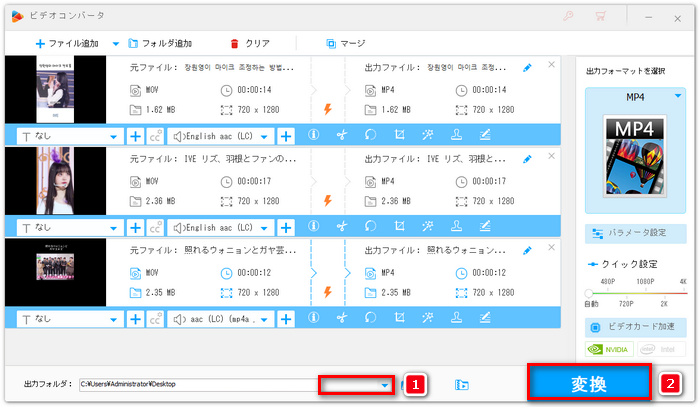The image size is (700, 407).
Task: Expand the output folder path dropdown
Action: tap(385, 385)
